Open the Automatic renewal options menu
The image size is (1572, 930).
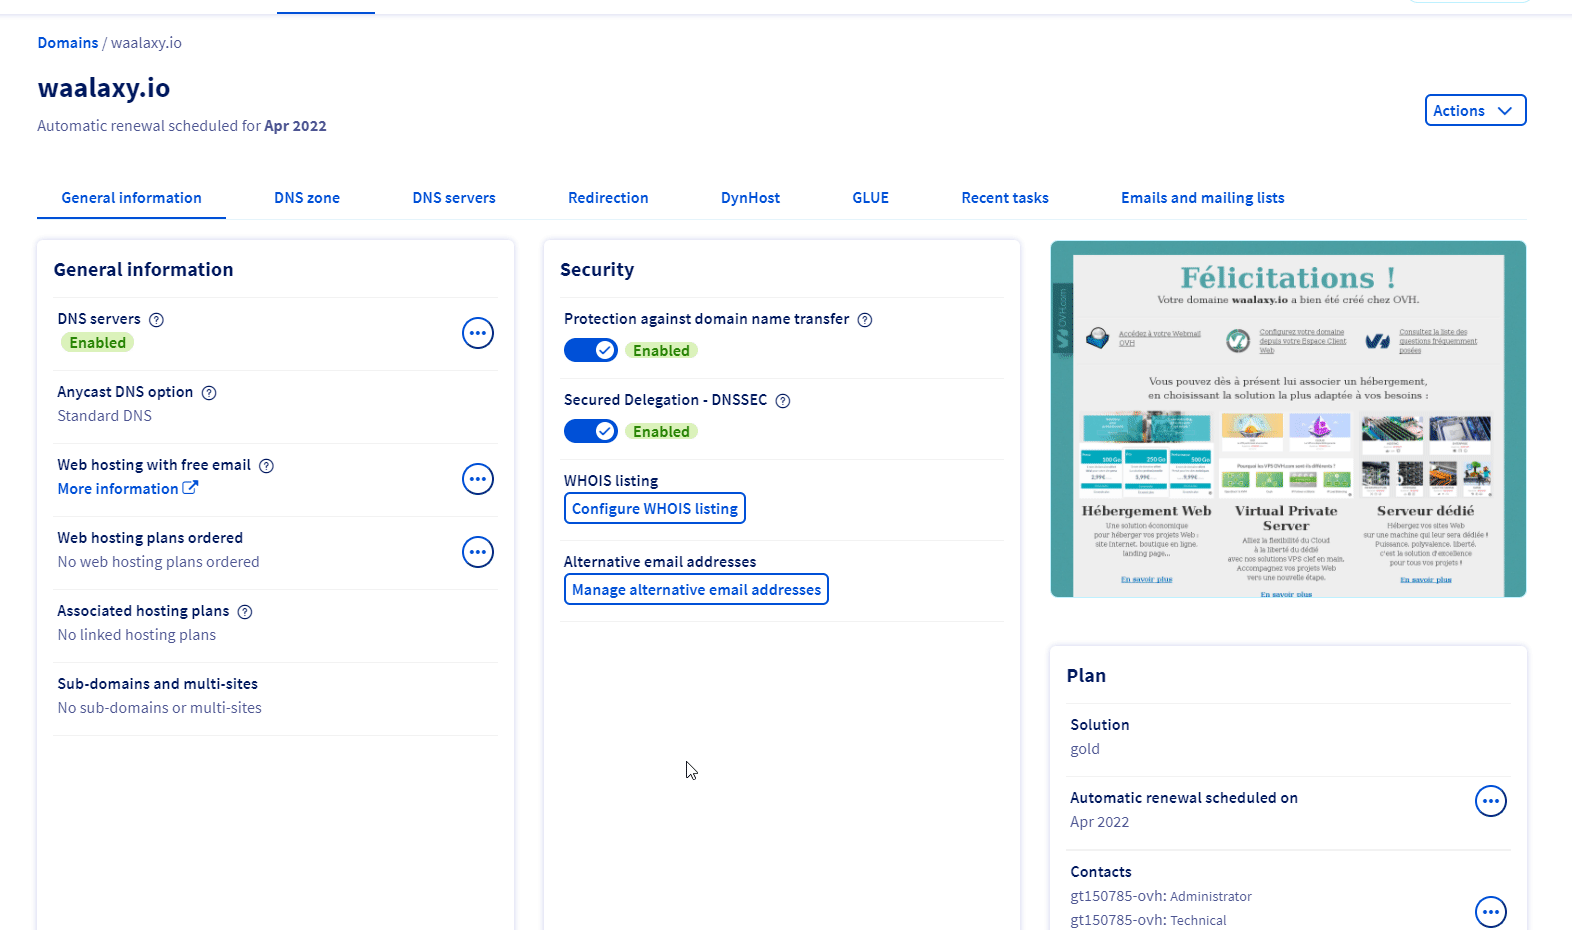(1491, 801)
